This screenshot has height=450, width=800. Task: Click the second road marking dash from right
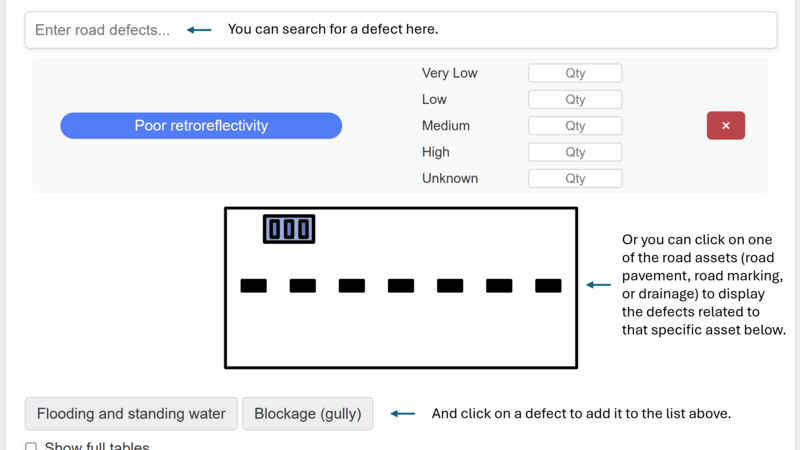click(499, 286)
